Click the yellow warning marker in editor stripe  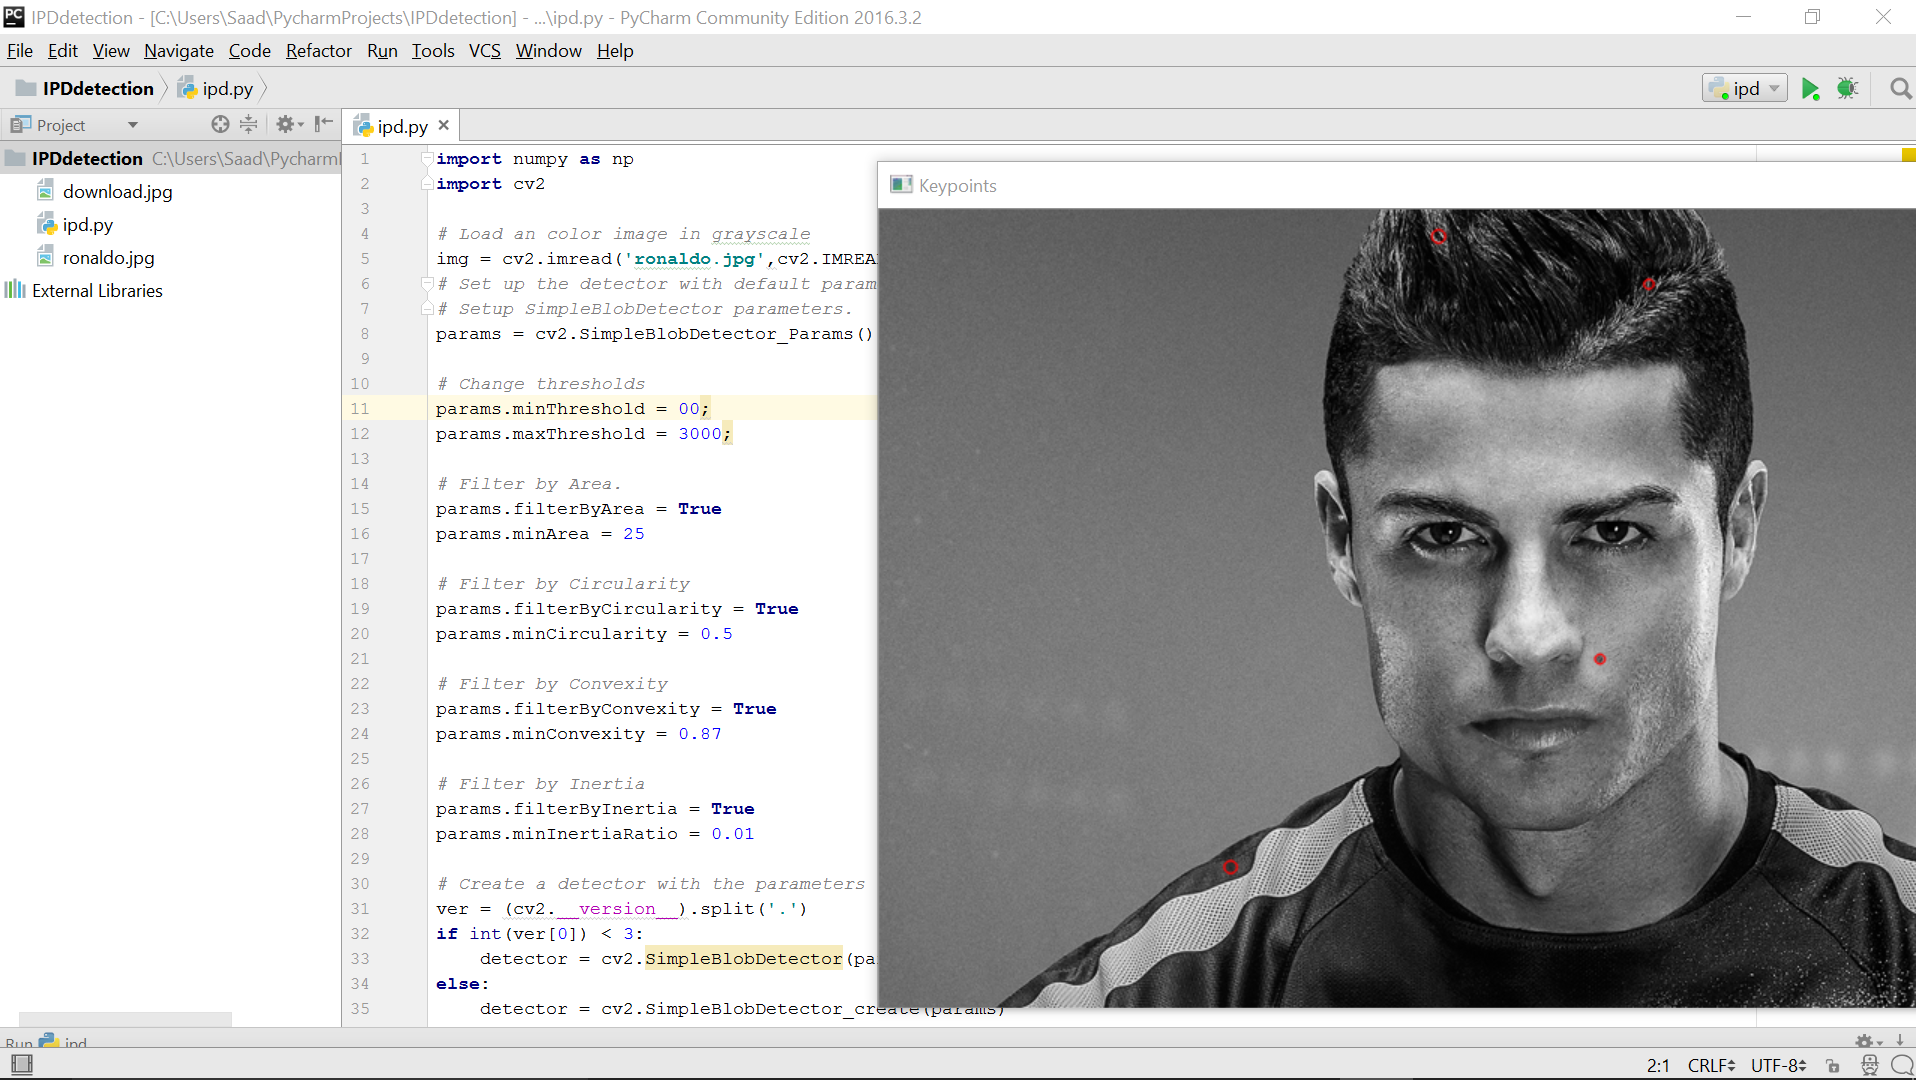click(1908, 155)
